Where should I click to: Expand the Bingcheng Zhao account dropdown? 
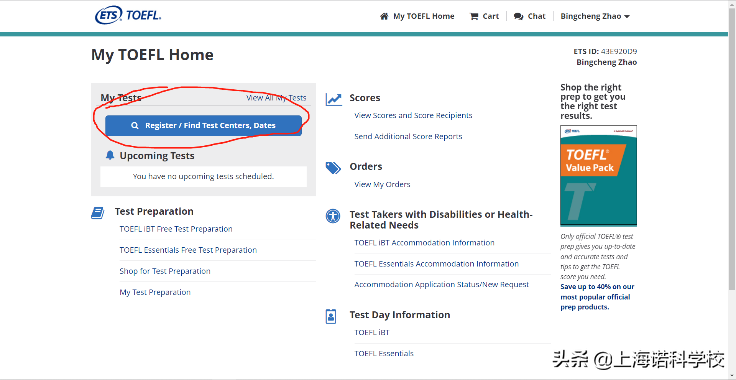(x=595, y=16)
